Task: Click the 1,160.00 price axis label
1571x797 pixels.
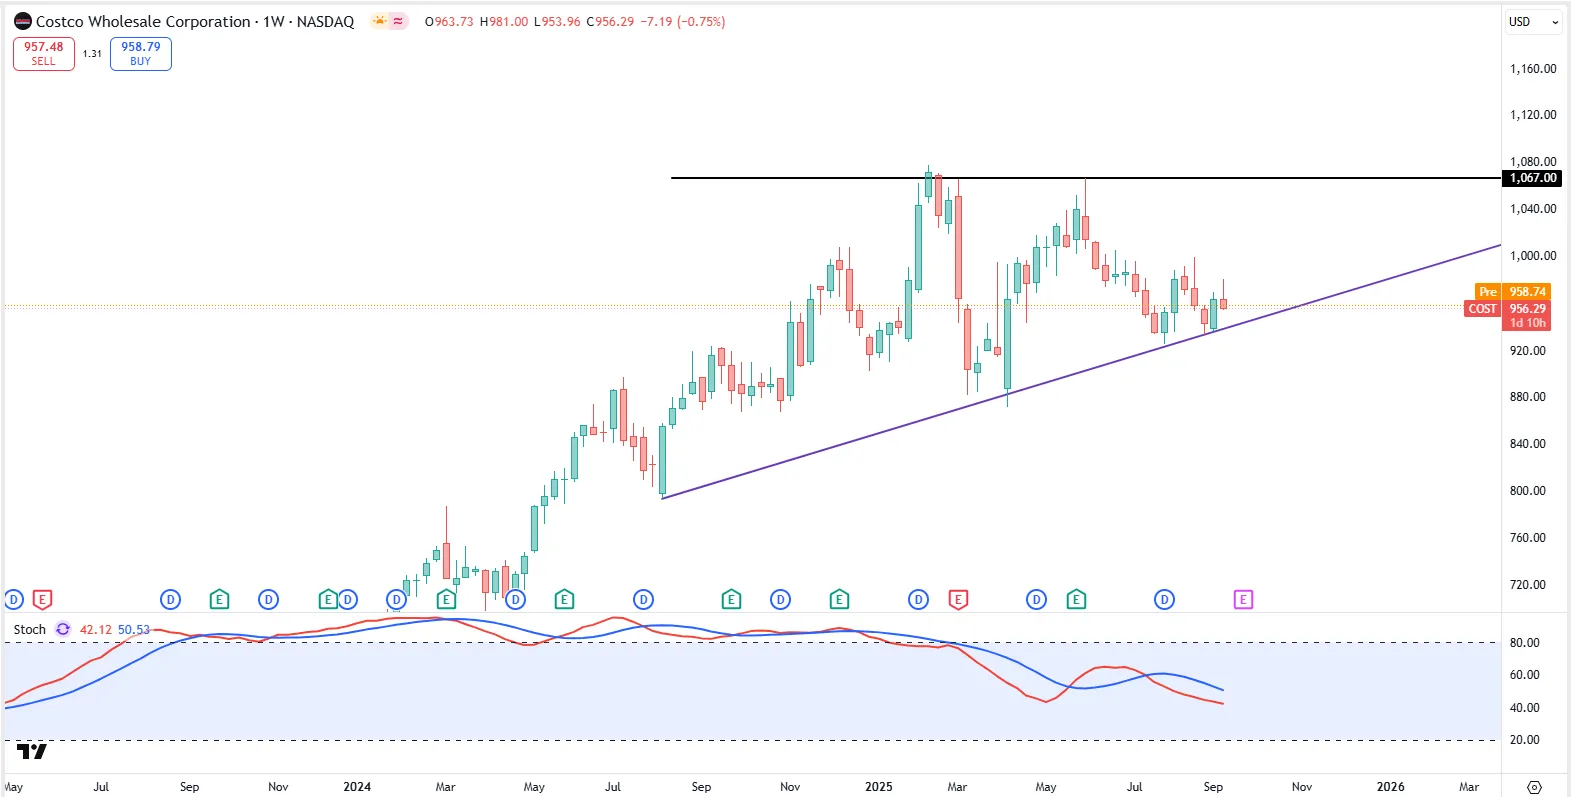Action: (x=1533, y=68)
